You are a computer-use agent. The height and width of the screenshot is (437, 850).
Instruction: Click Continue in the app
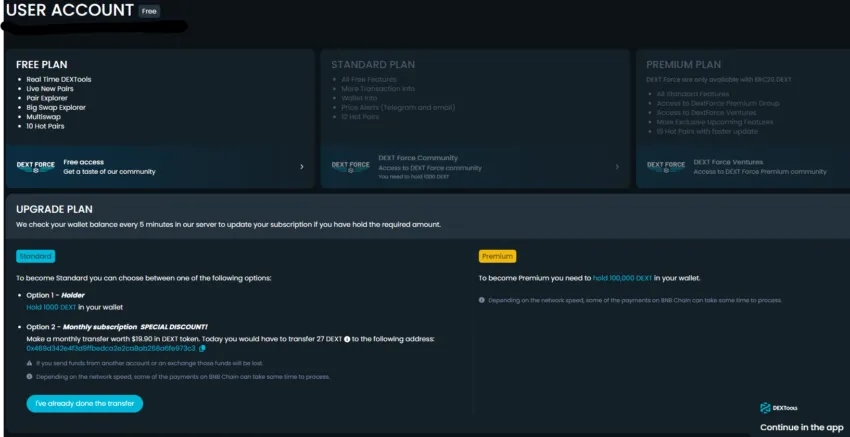(x=802, y=427)
